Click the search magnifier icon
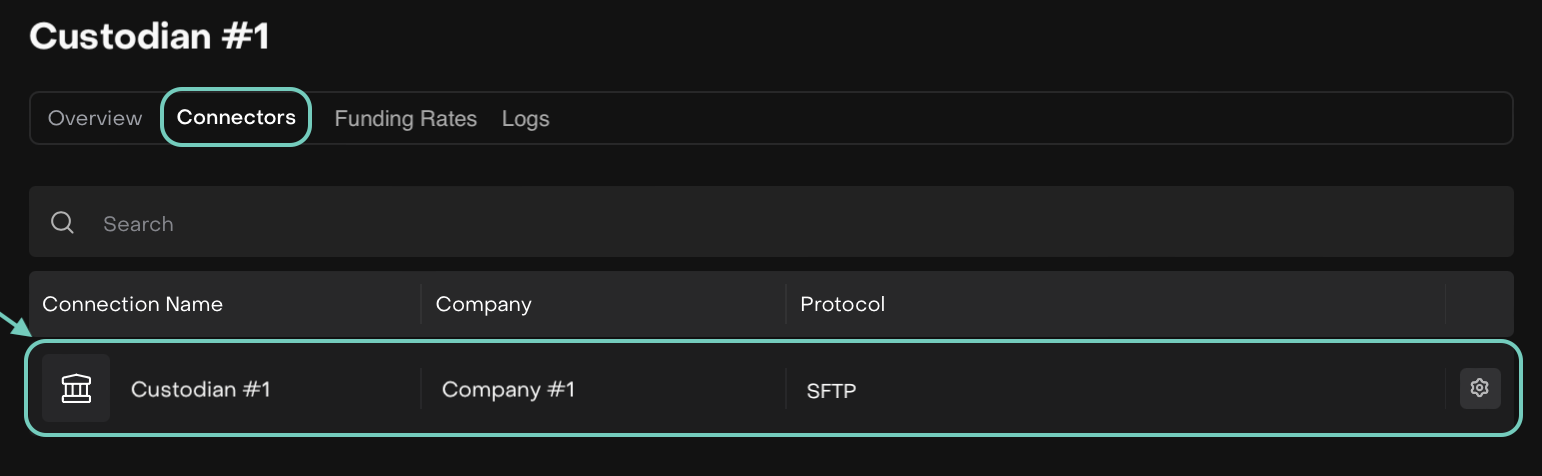 tap(62, 223)
